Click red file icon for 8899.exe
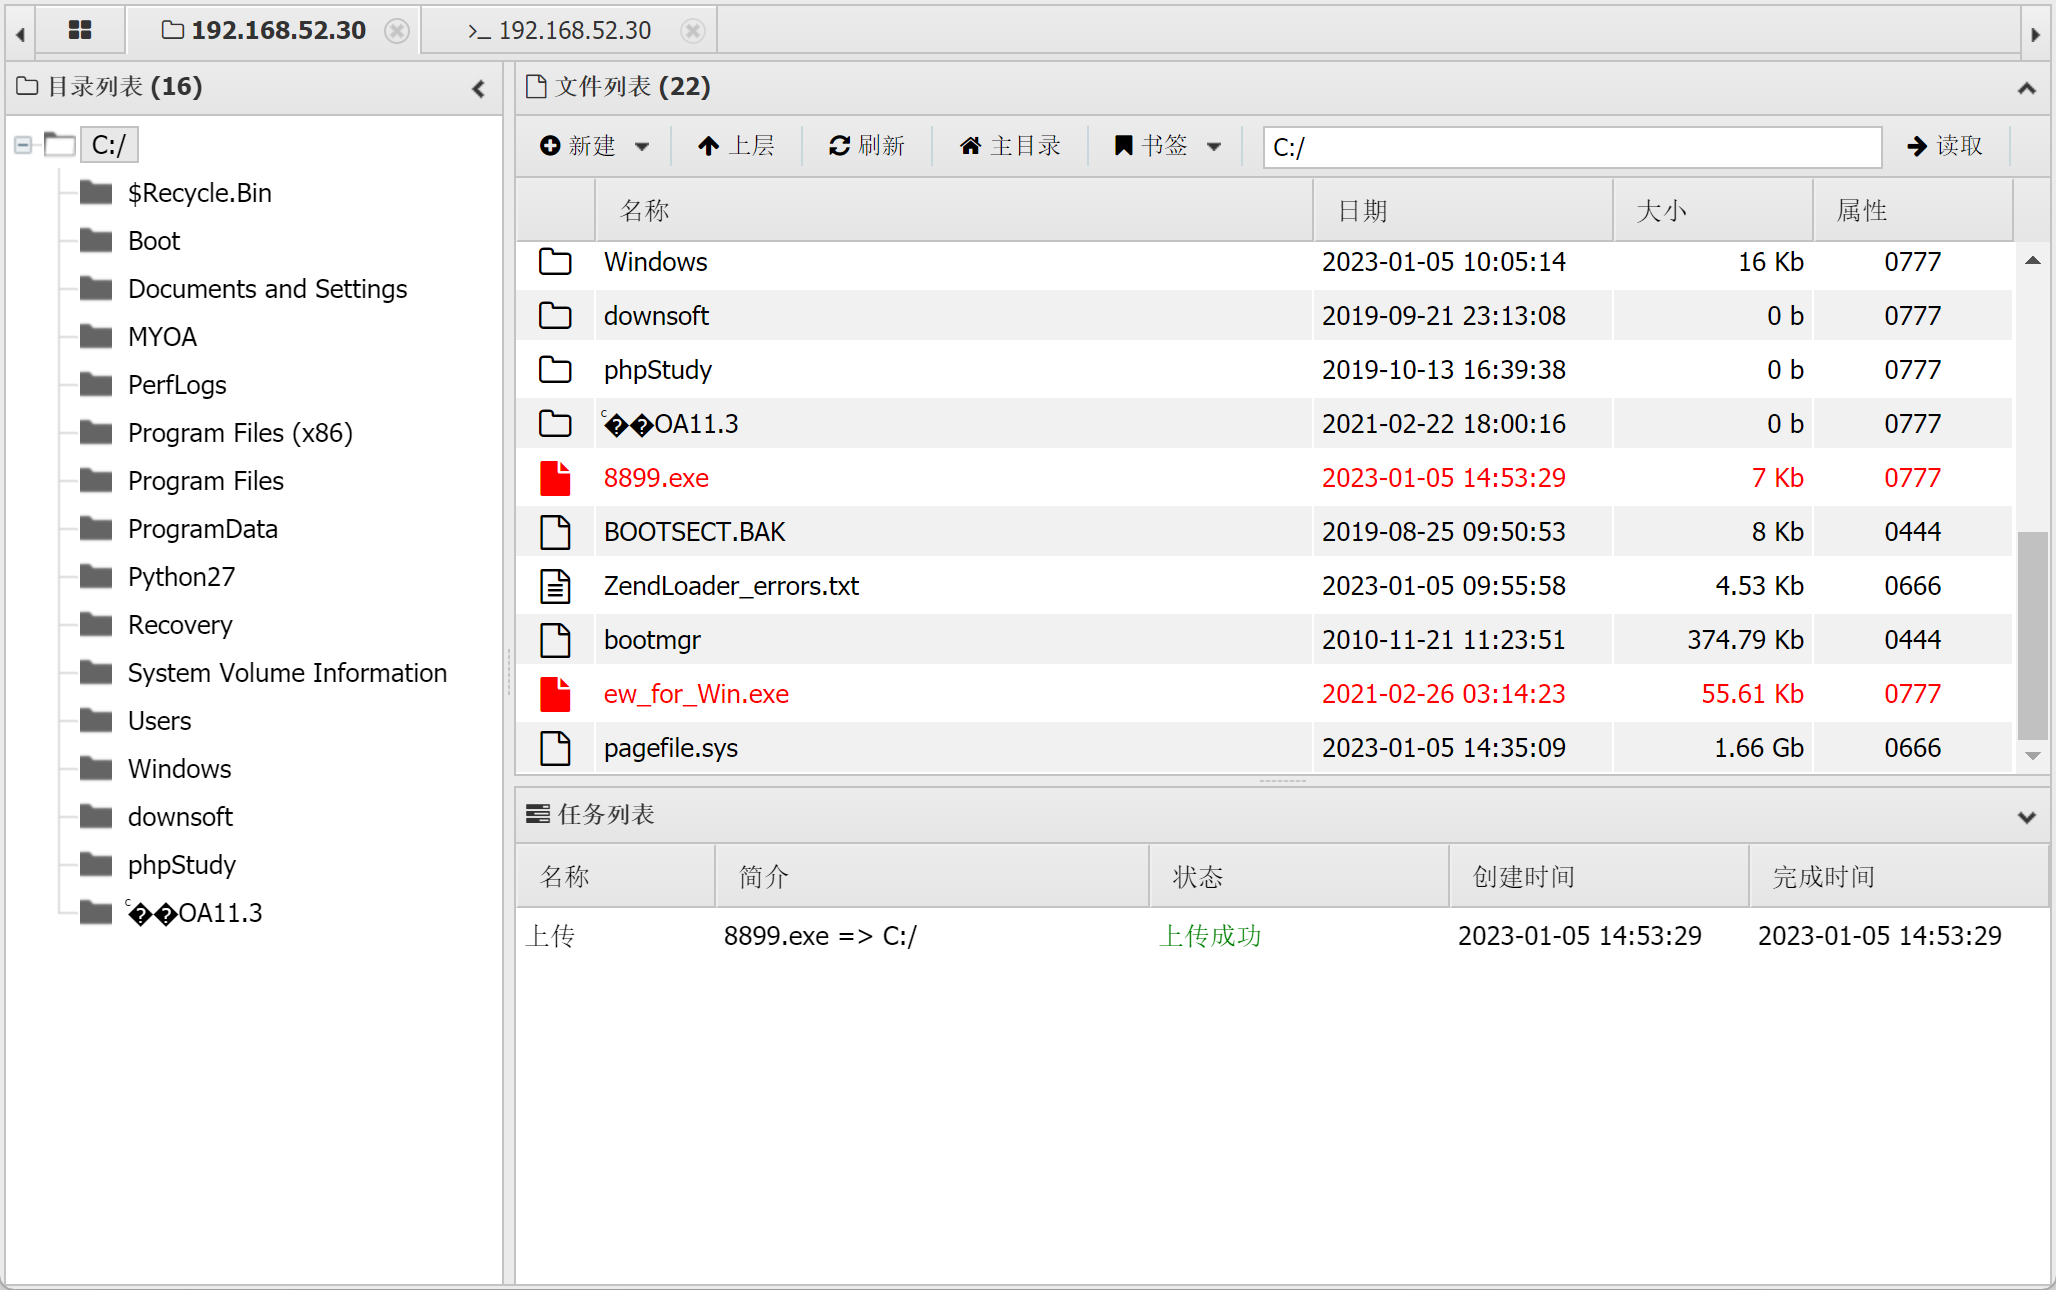Screen dimensions: 2056x1290 point(555,478)
